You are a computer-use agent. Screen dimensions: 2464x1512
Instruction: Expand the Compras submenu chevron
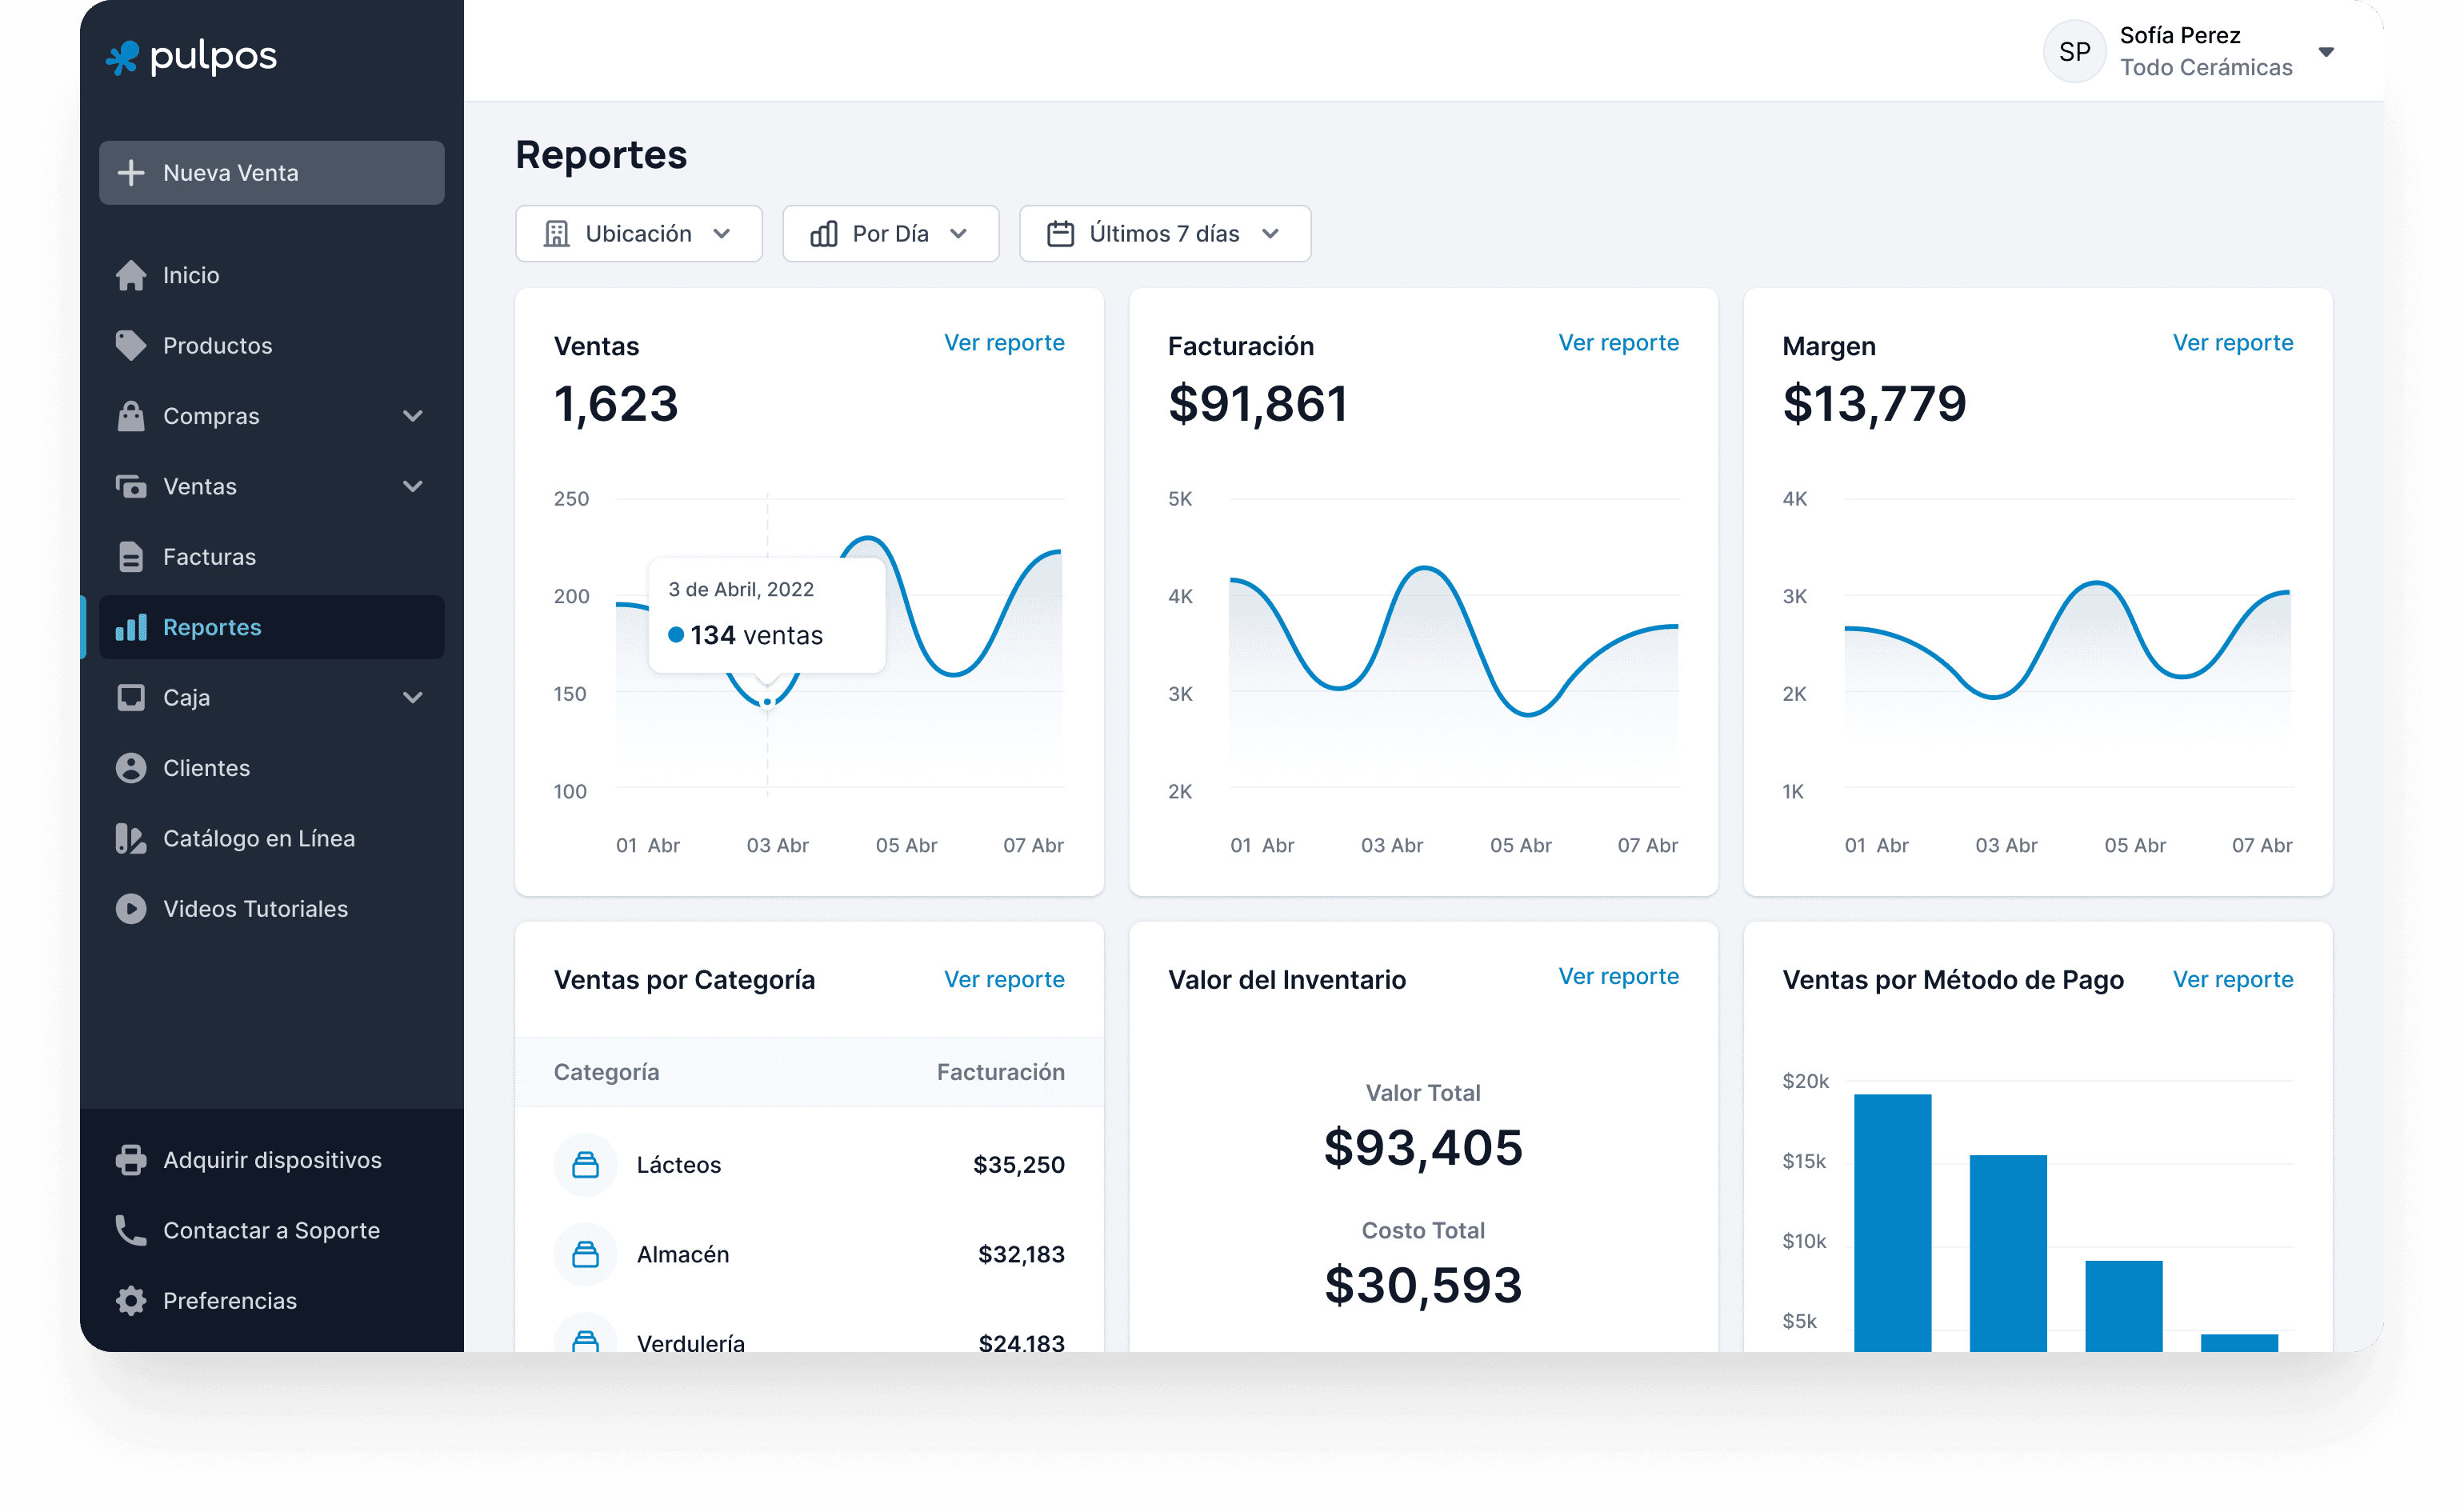[x=413, y=416]
